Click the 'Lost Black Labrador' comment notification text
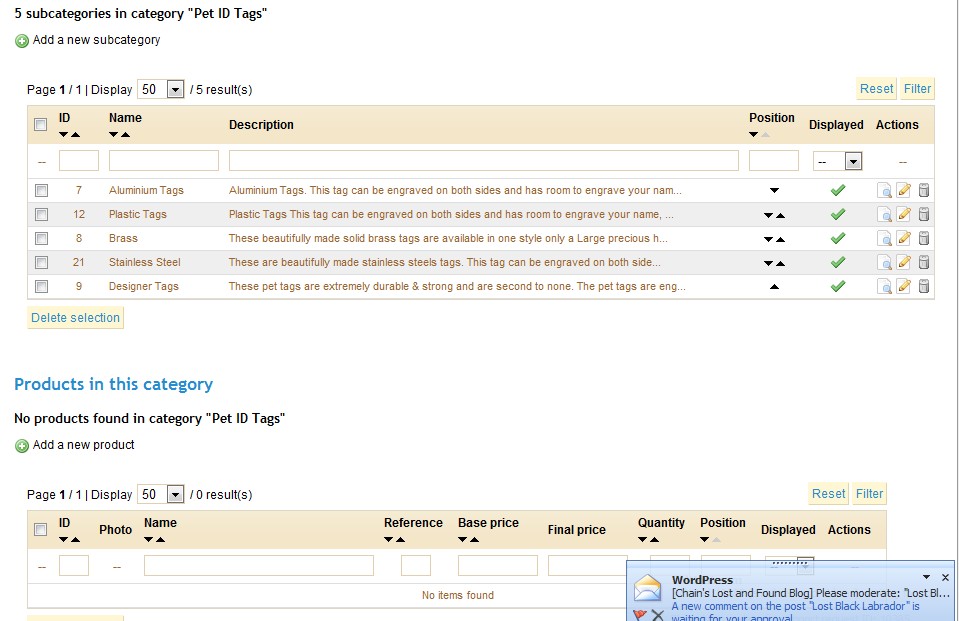 (795, 612)
